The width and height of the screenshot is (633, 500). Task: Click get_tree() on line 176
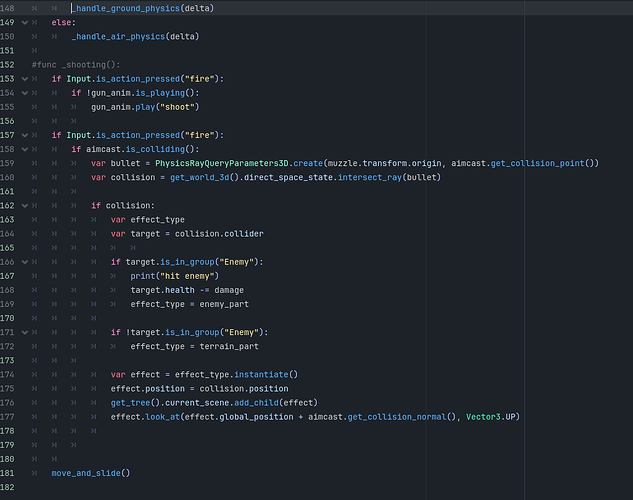click(x=135, y=403)
